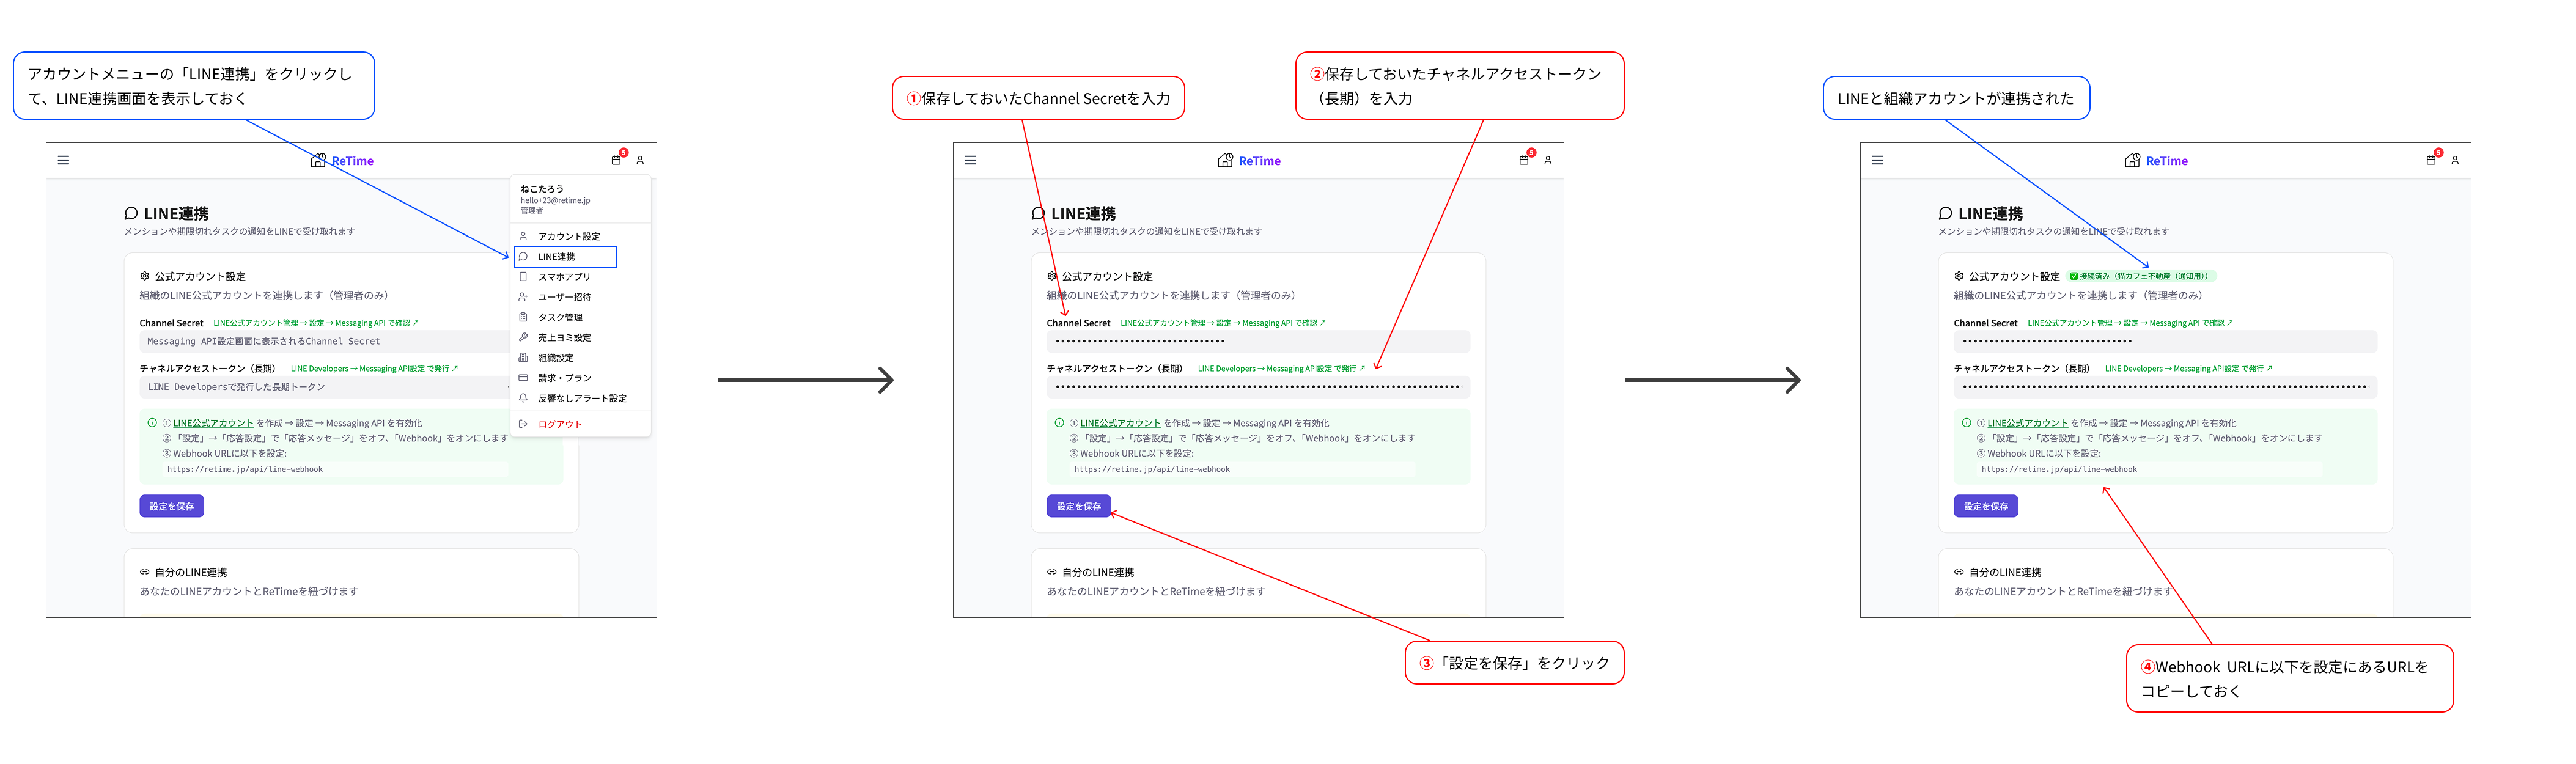Screen dimensions: 2576x764
Task: Click the user account icon in the left screenshot
Action: coord(640,160)
